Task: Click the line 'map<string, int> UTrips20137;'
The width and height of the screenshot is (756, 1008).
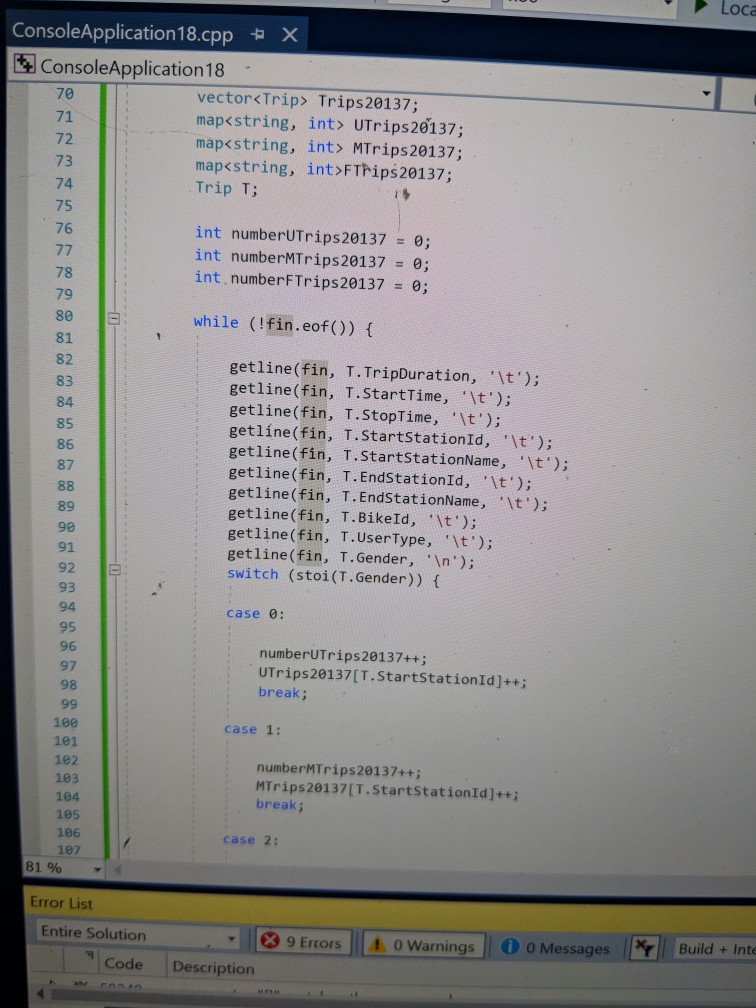Action: (x=330, y=125)
